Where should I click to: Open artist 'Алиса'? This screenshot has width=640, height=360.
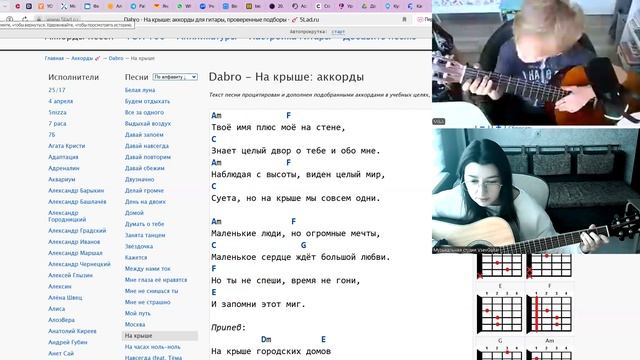pos(56,309)
